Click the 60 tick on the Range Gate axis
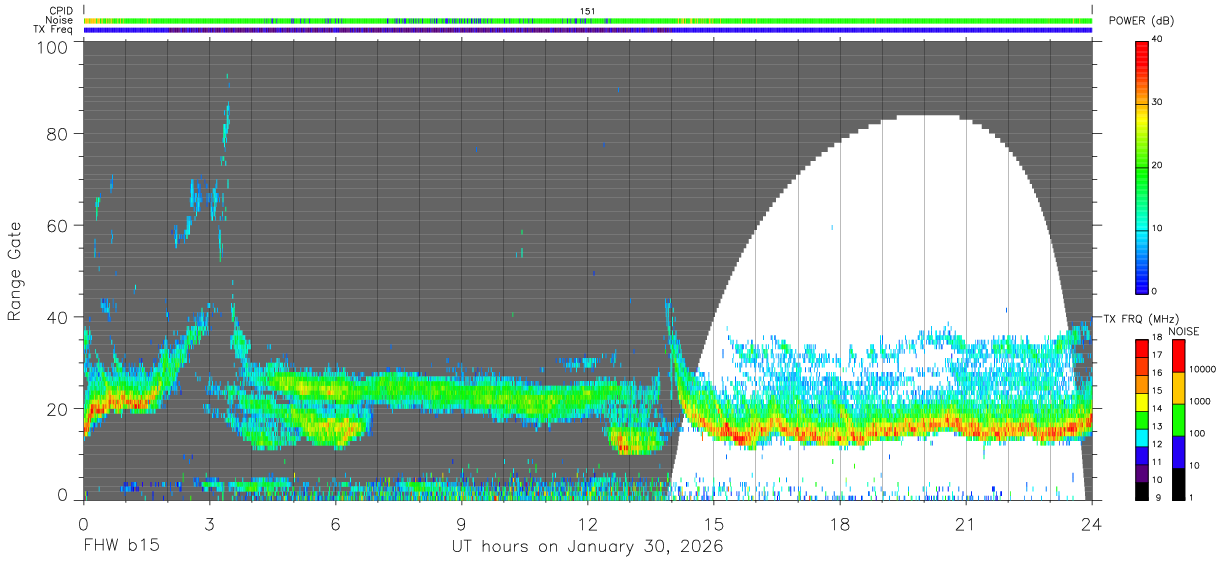Image resolution: width=1228 pixels, height=567 pixels. pos(56,225)
